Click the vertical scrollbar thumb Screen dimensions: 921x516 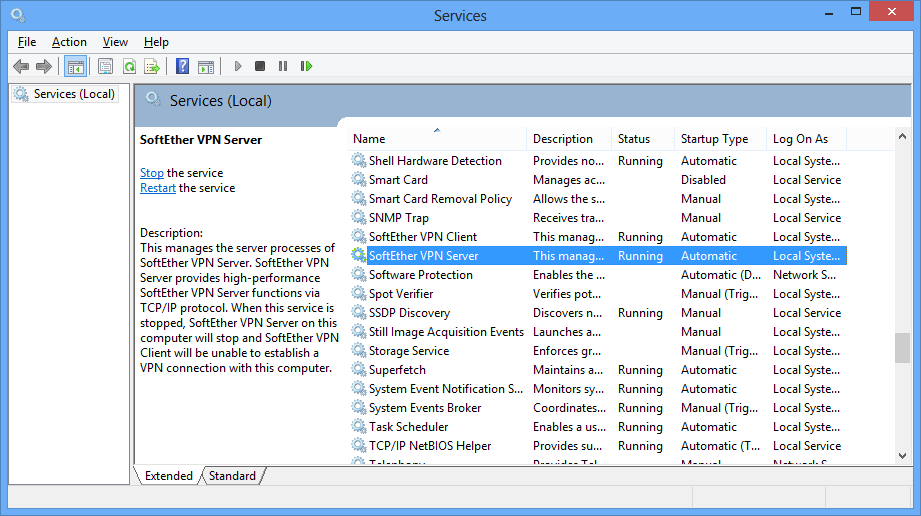point(903,349)
